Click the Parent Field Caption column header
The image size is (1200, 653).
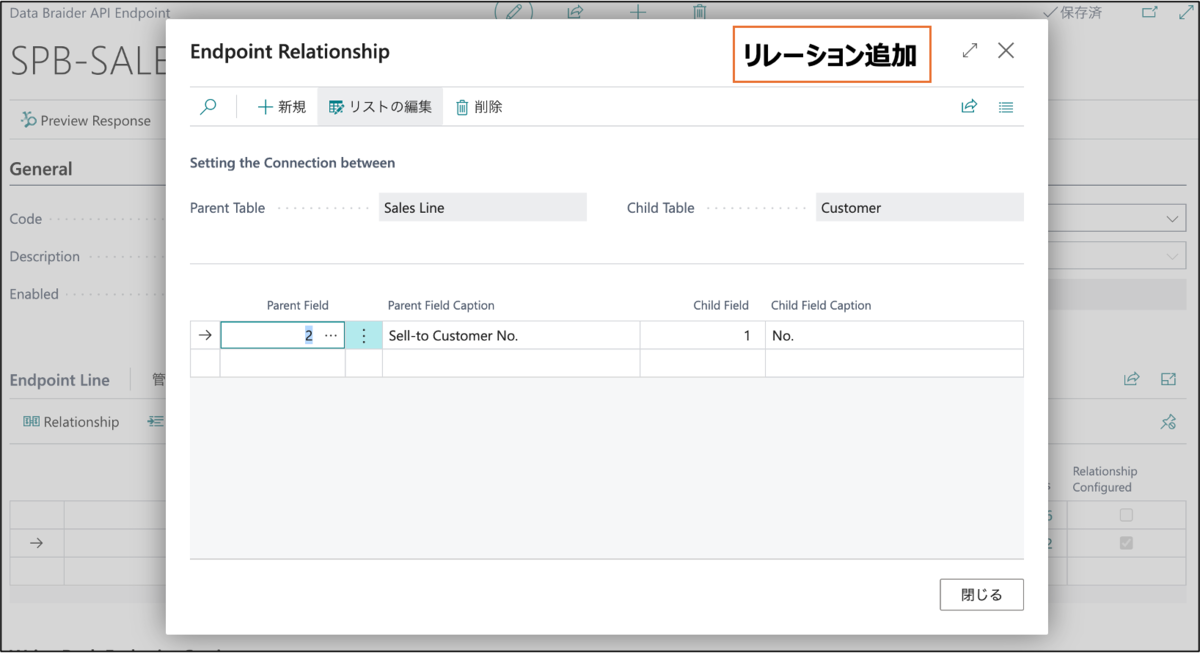tap(441, 305)
